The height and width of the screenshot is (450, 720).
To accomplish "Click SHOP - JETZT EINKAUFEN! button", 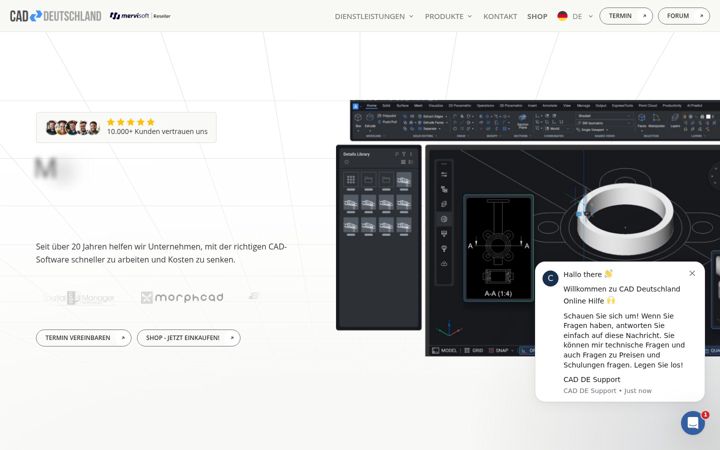I will point(189,338).
